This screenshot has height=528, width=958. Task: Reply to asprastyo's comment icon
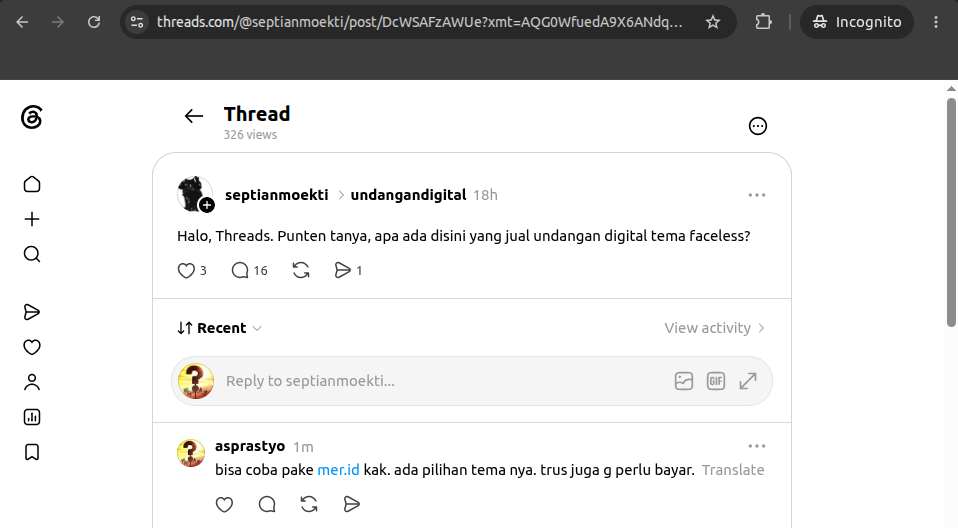pyautogui.click(x=267, y=504)
